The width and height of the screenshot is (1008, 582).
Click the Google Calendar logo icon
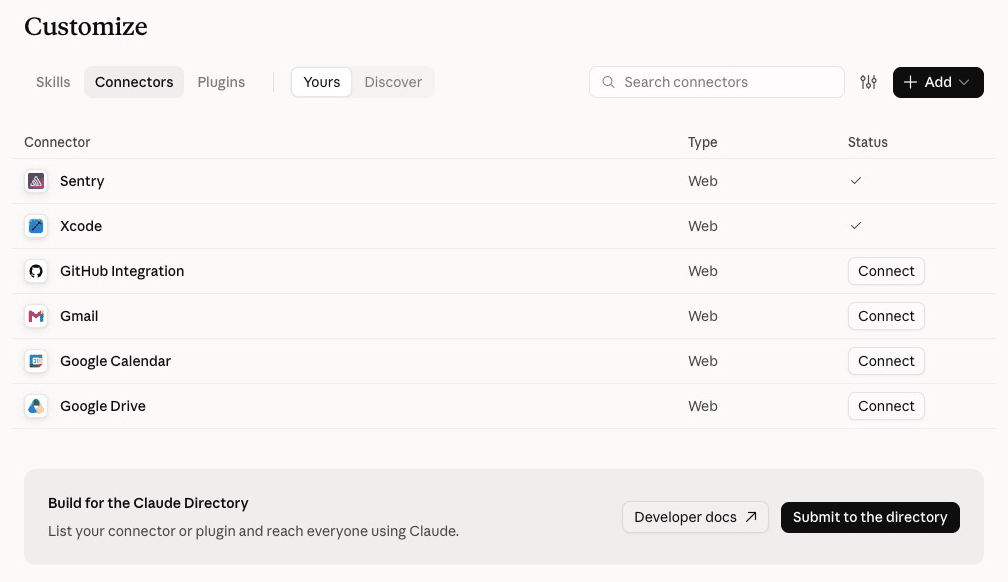[x=36, y=361]
